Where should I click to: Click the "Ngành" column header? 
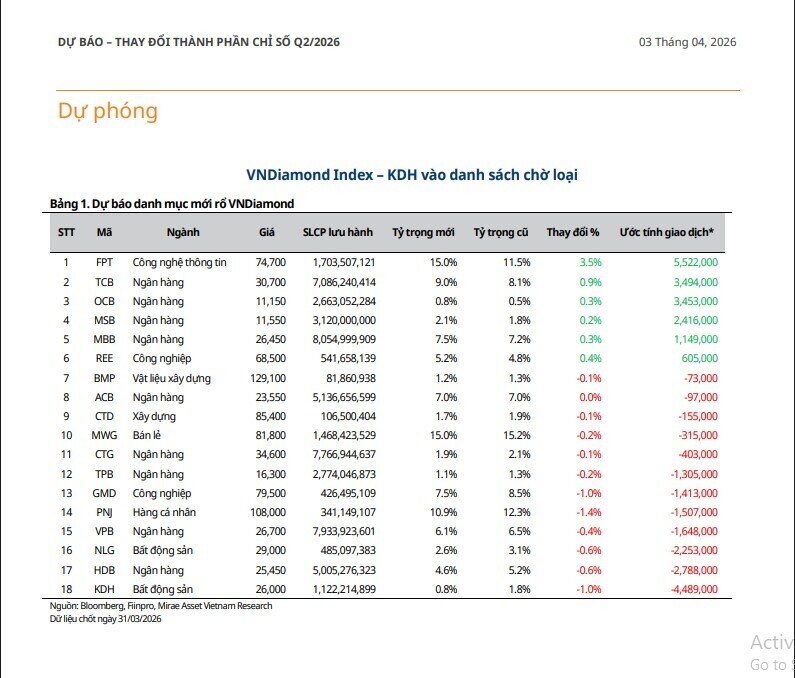pos(183,232)
